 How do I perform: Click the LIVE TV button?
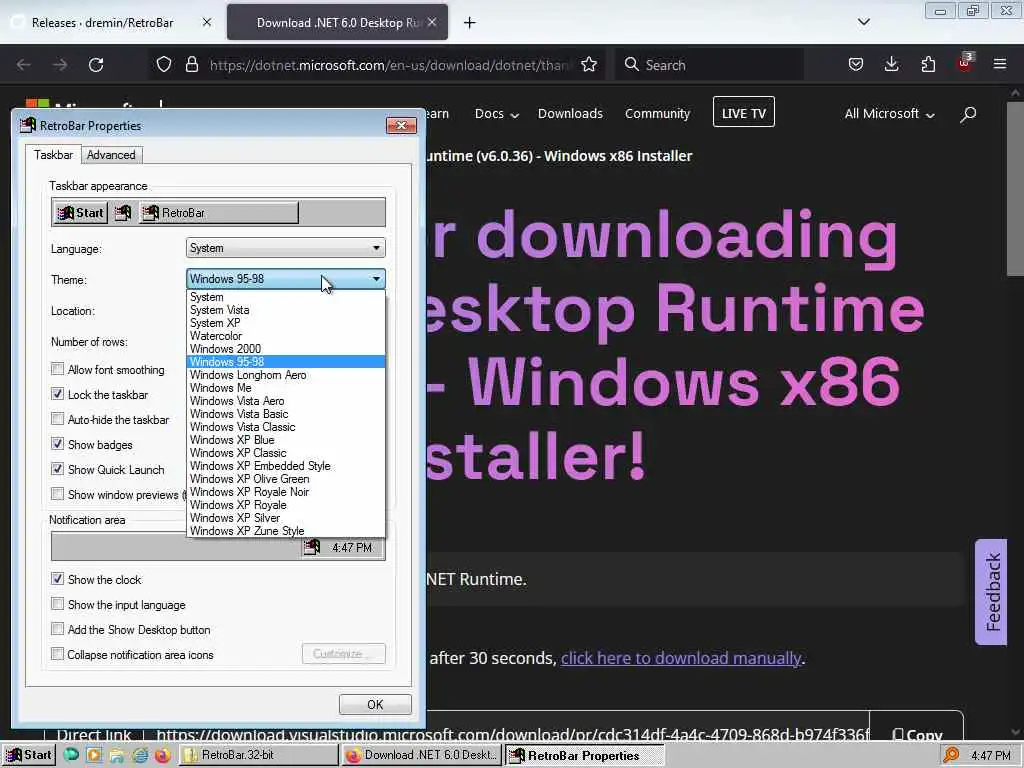pyautogui.click(x=744, y=112)
